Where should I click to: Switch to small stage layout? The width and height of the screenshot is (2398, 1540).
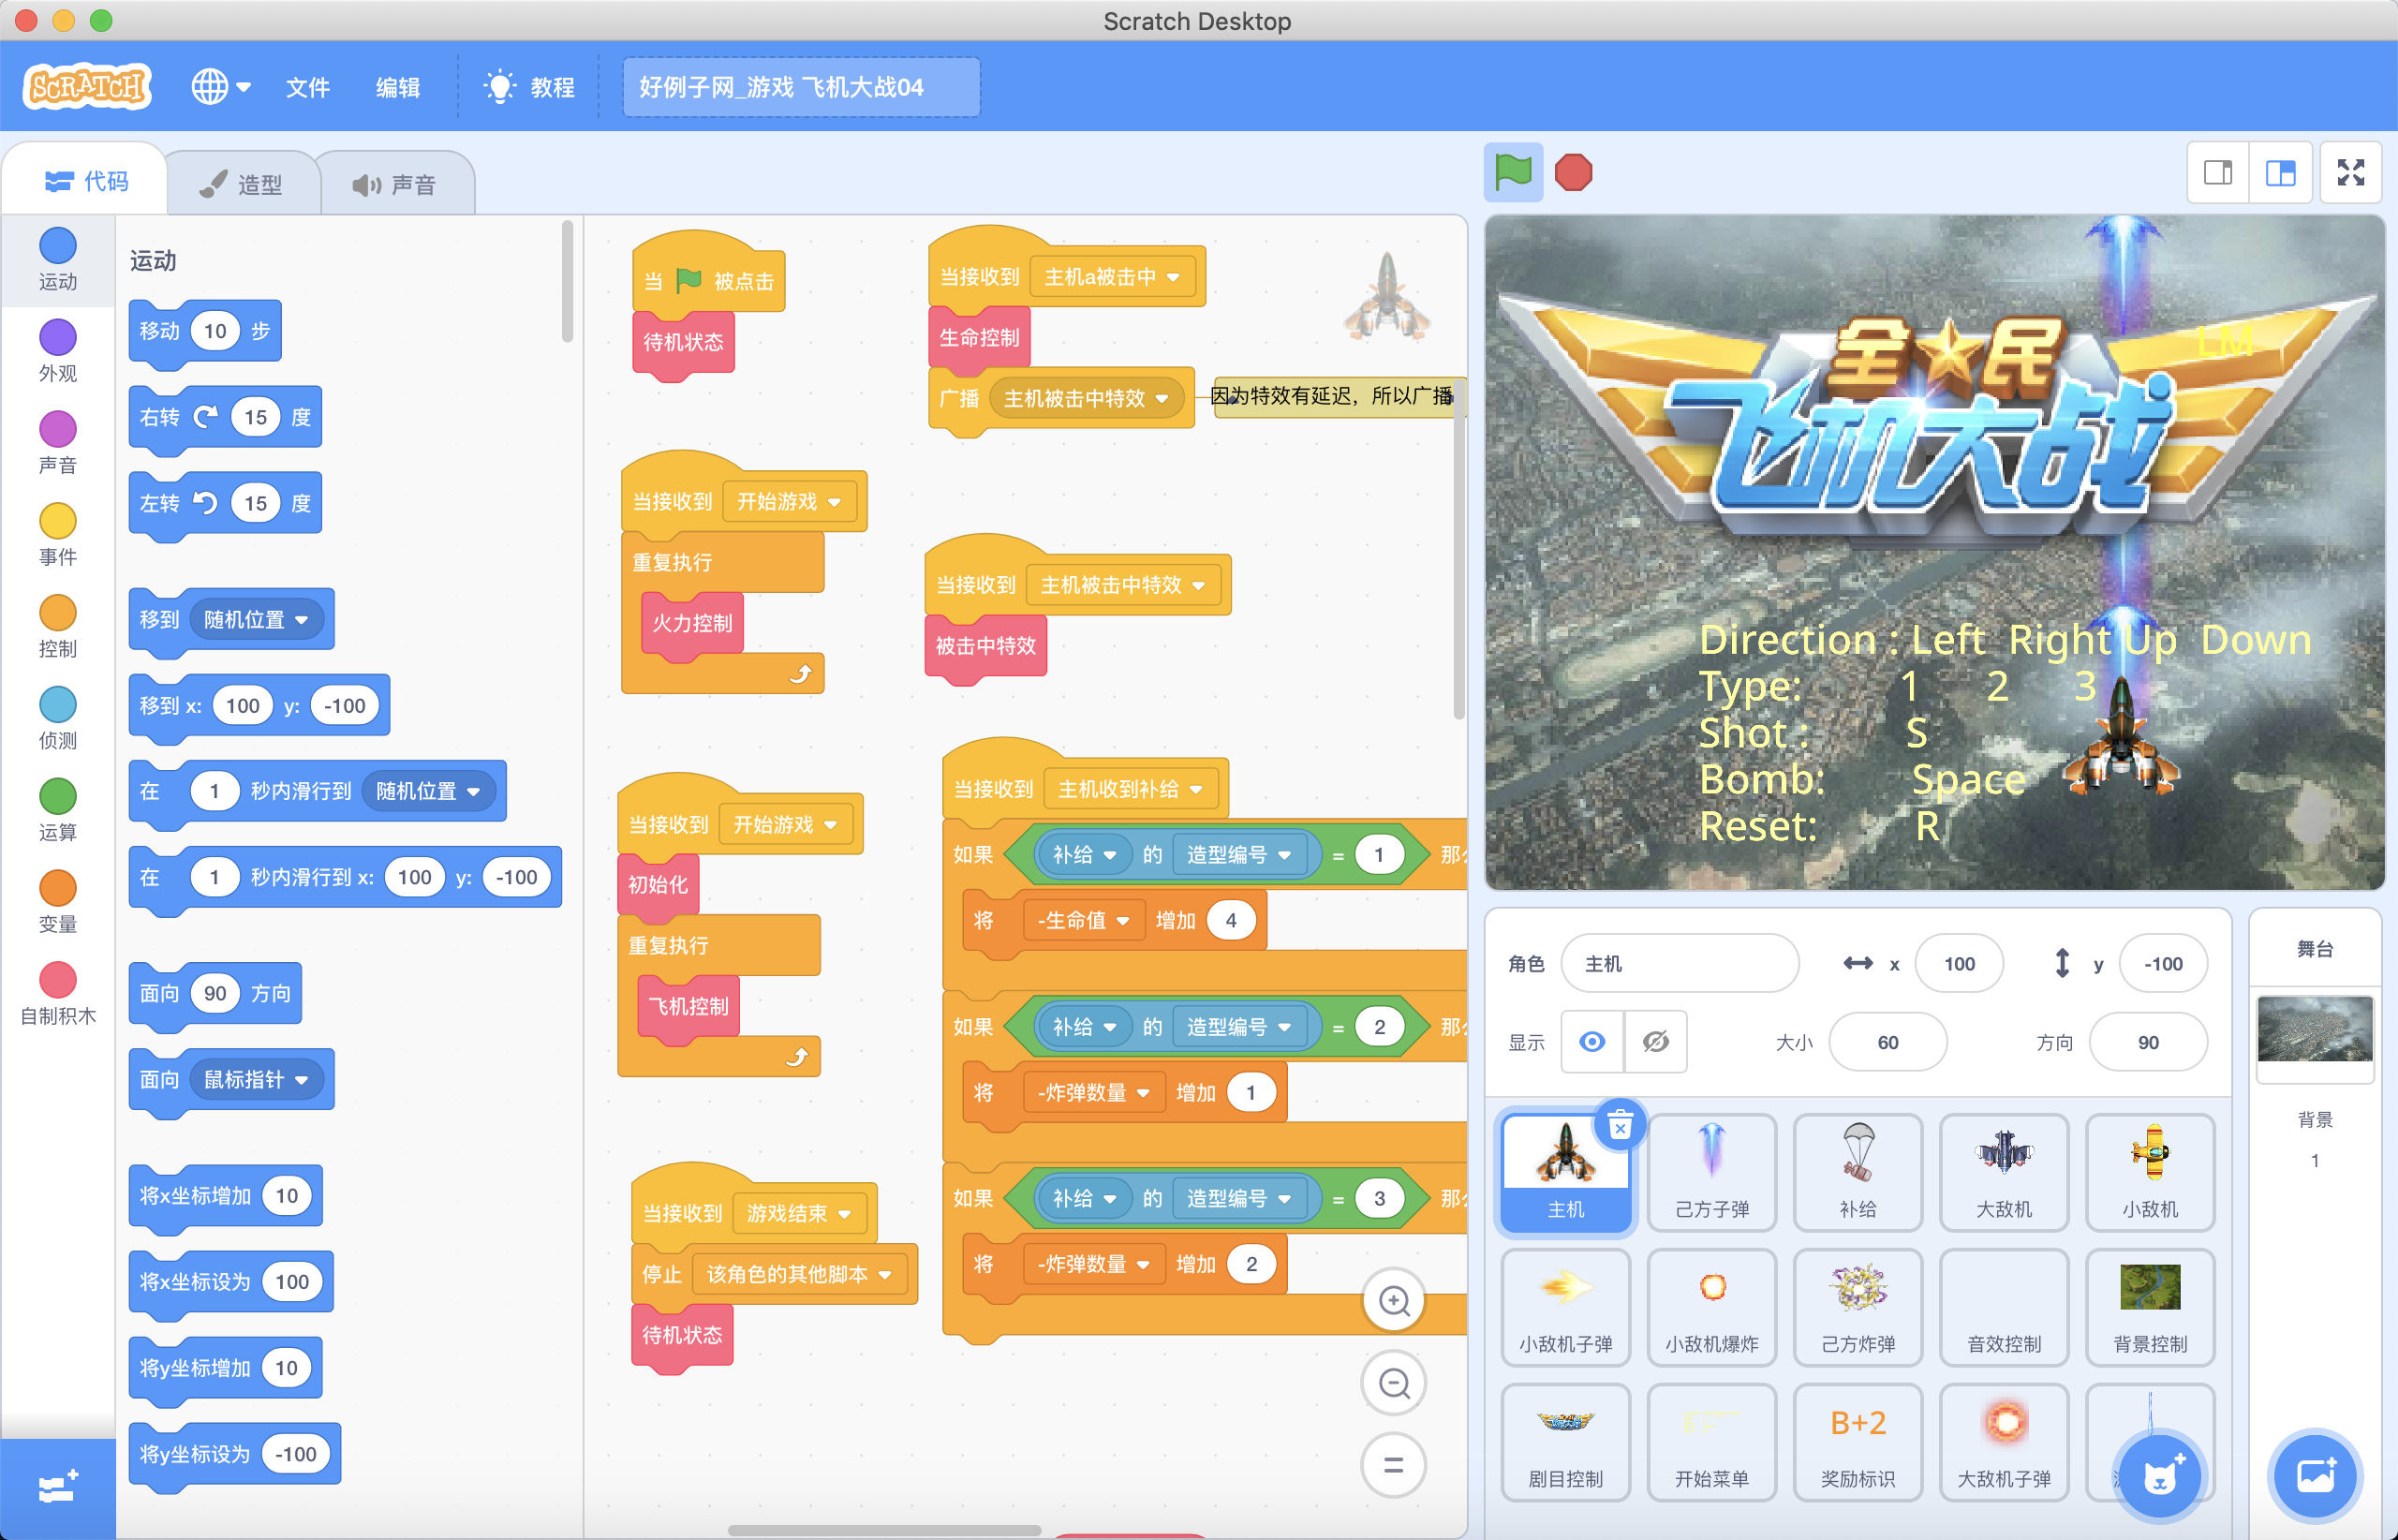coord(2218,173)
